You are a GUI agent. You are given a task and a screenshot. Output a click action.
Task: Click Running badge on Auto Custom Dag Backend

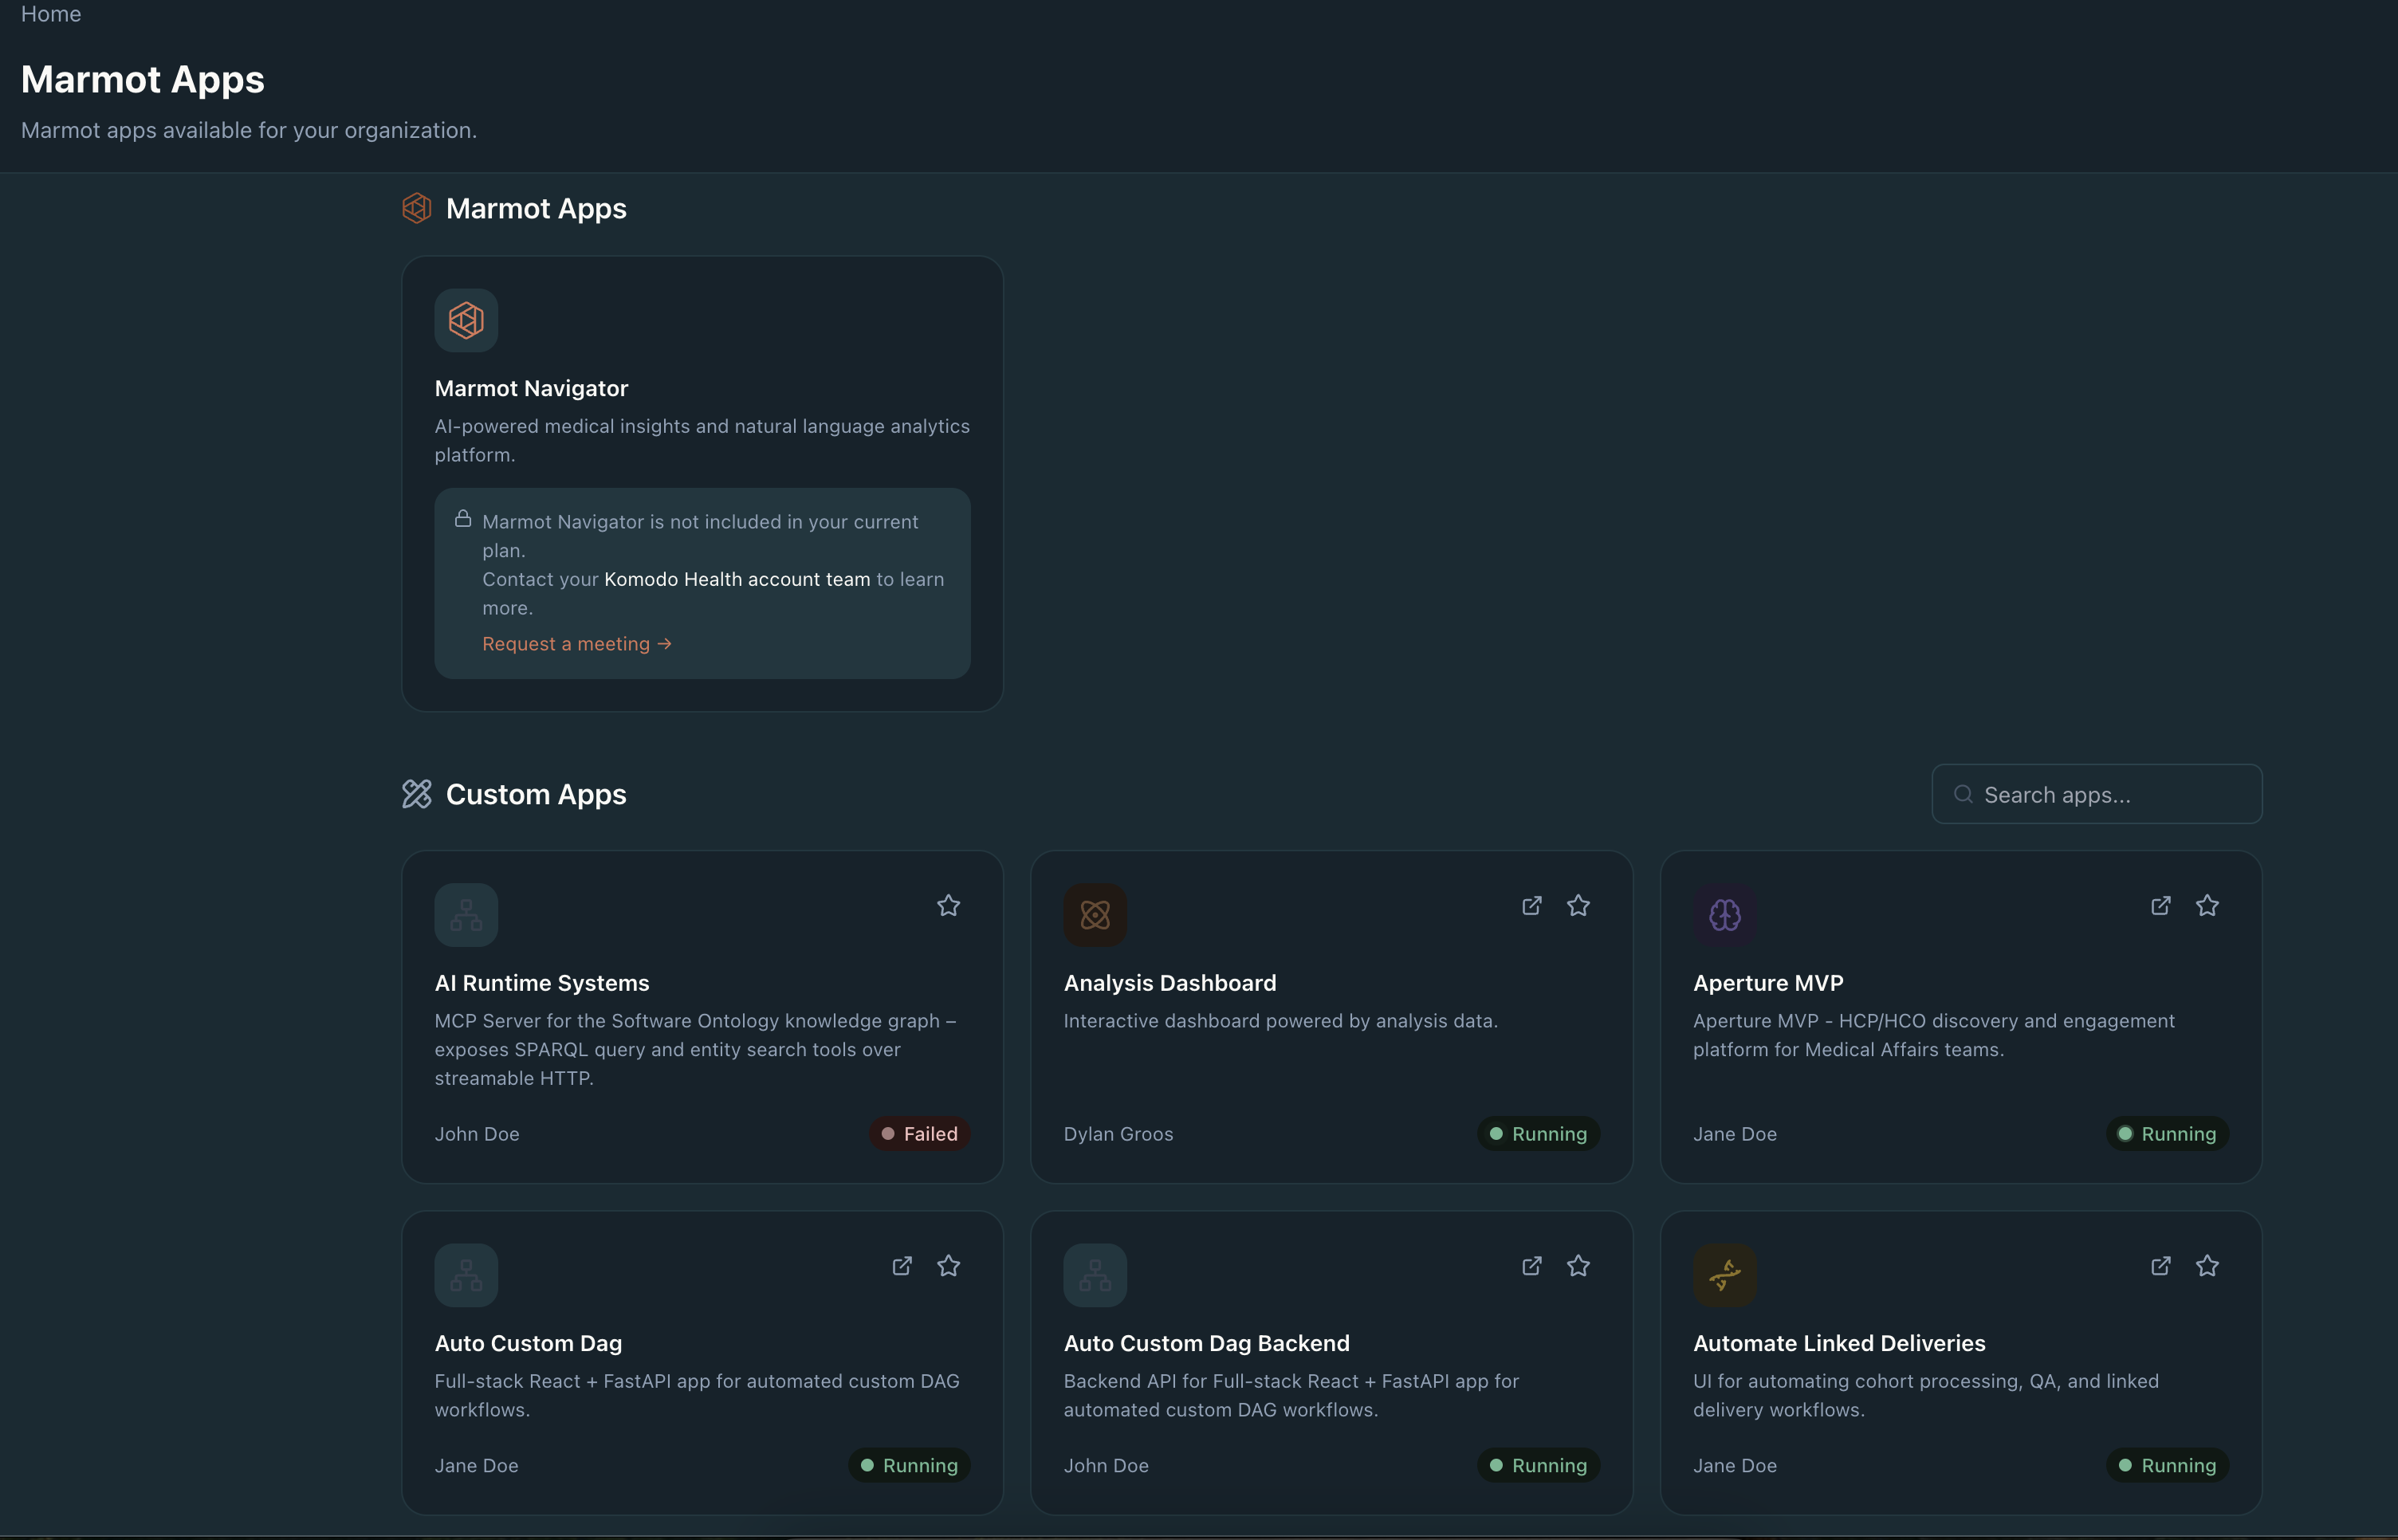point(1538,1466)
